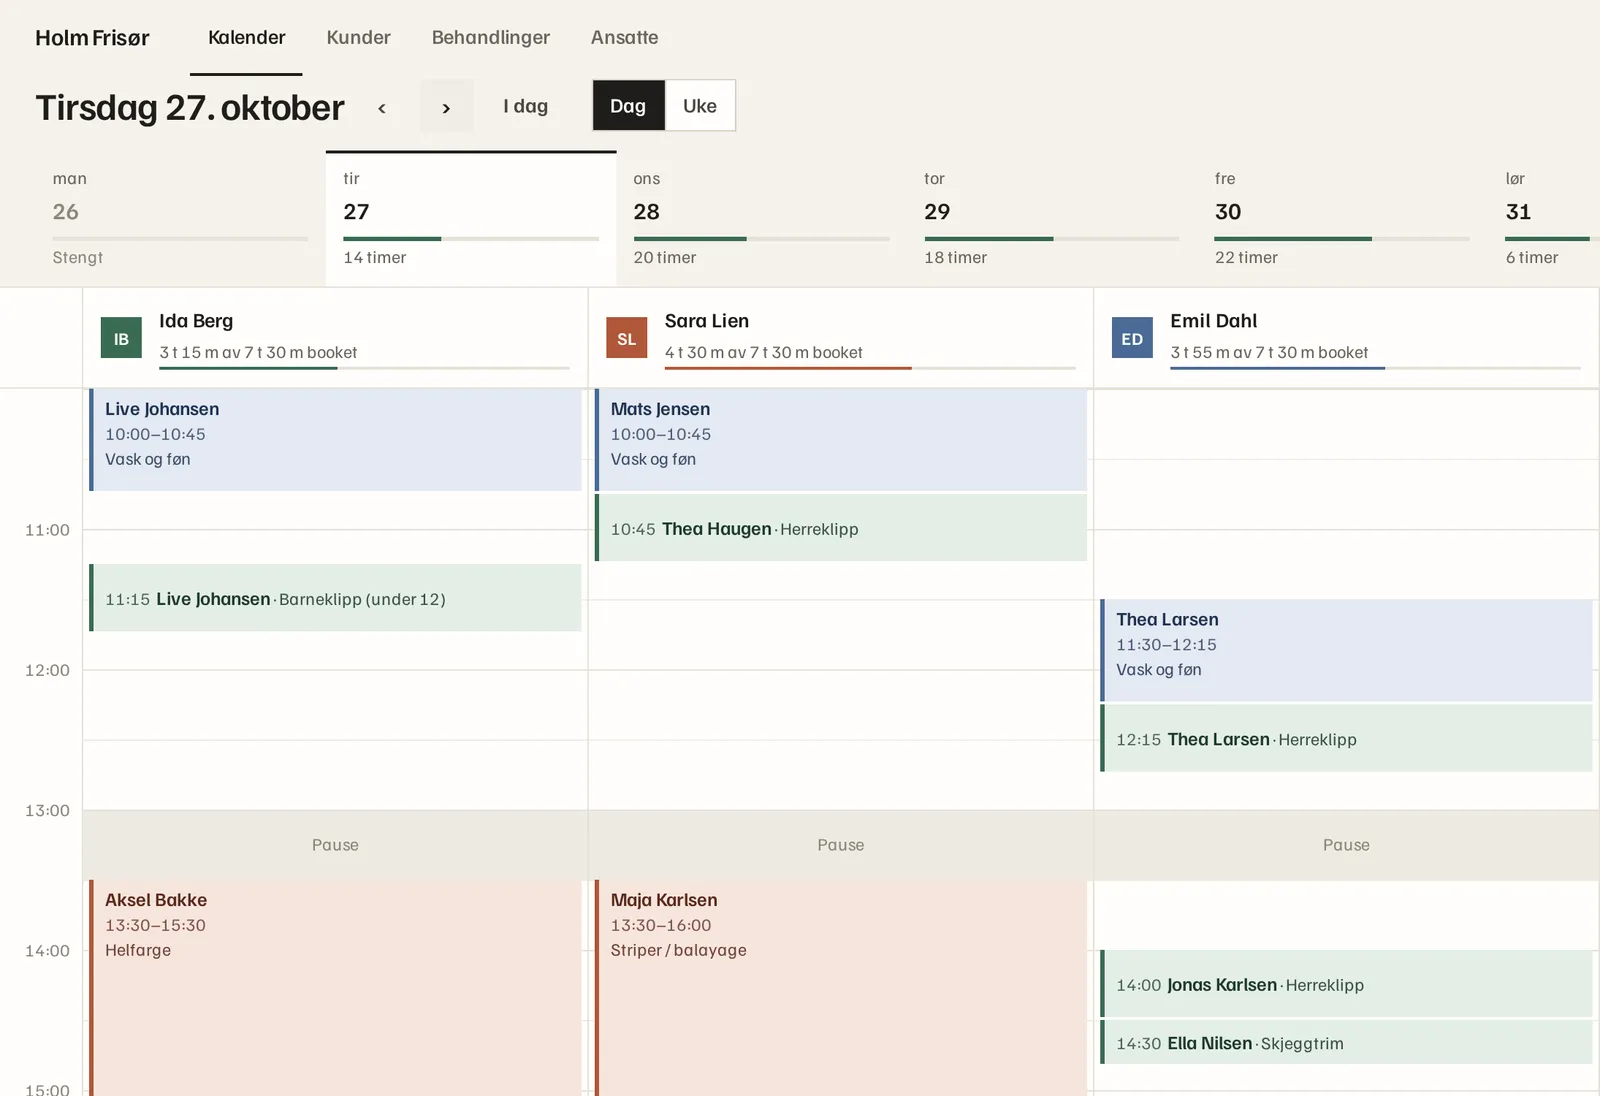1600x1096 pixels.
Task: Click Ida Berg's IB avatar
Action: (x=121, y=338)
